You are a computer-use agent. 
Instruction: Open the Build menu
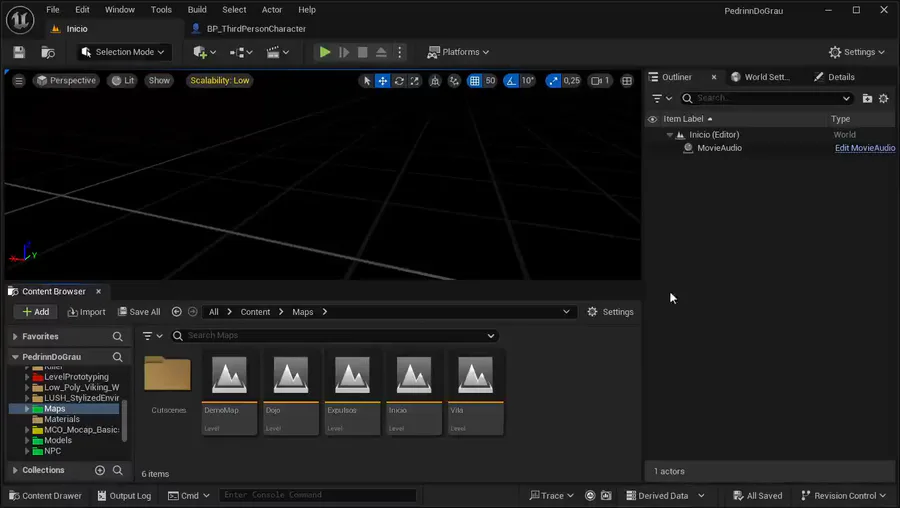pyautogui.click(x=197, y=10)
